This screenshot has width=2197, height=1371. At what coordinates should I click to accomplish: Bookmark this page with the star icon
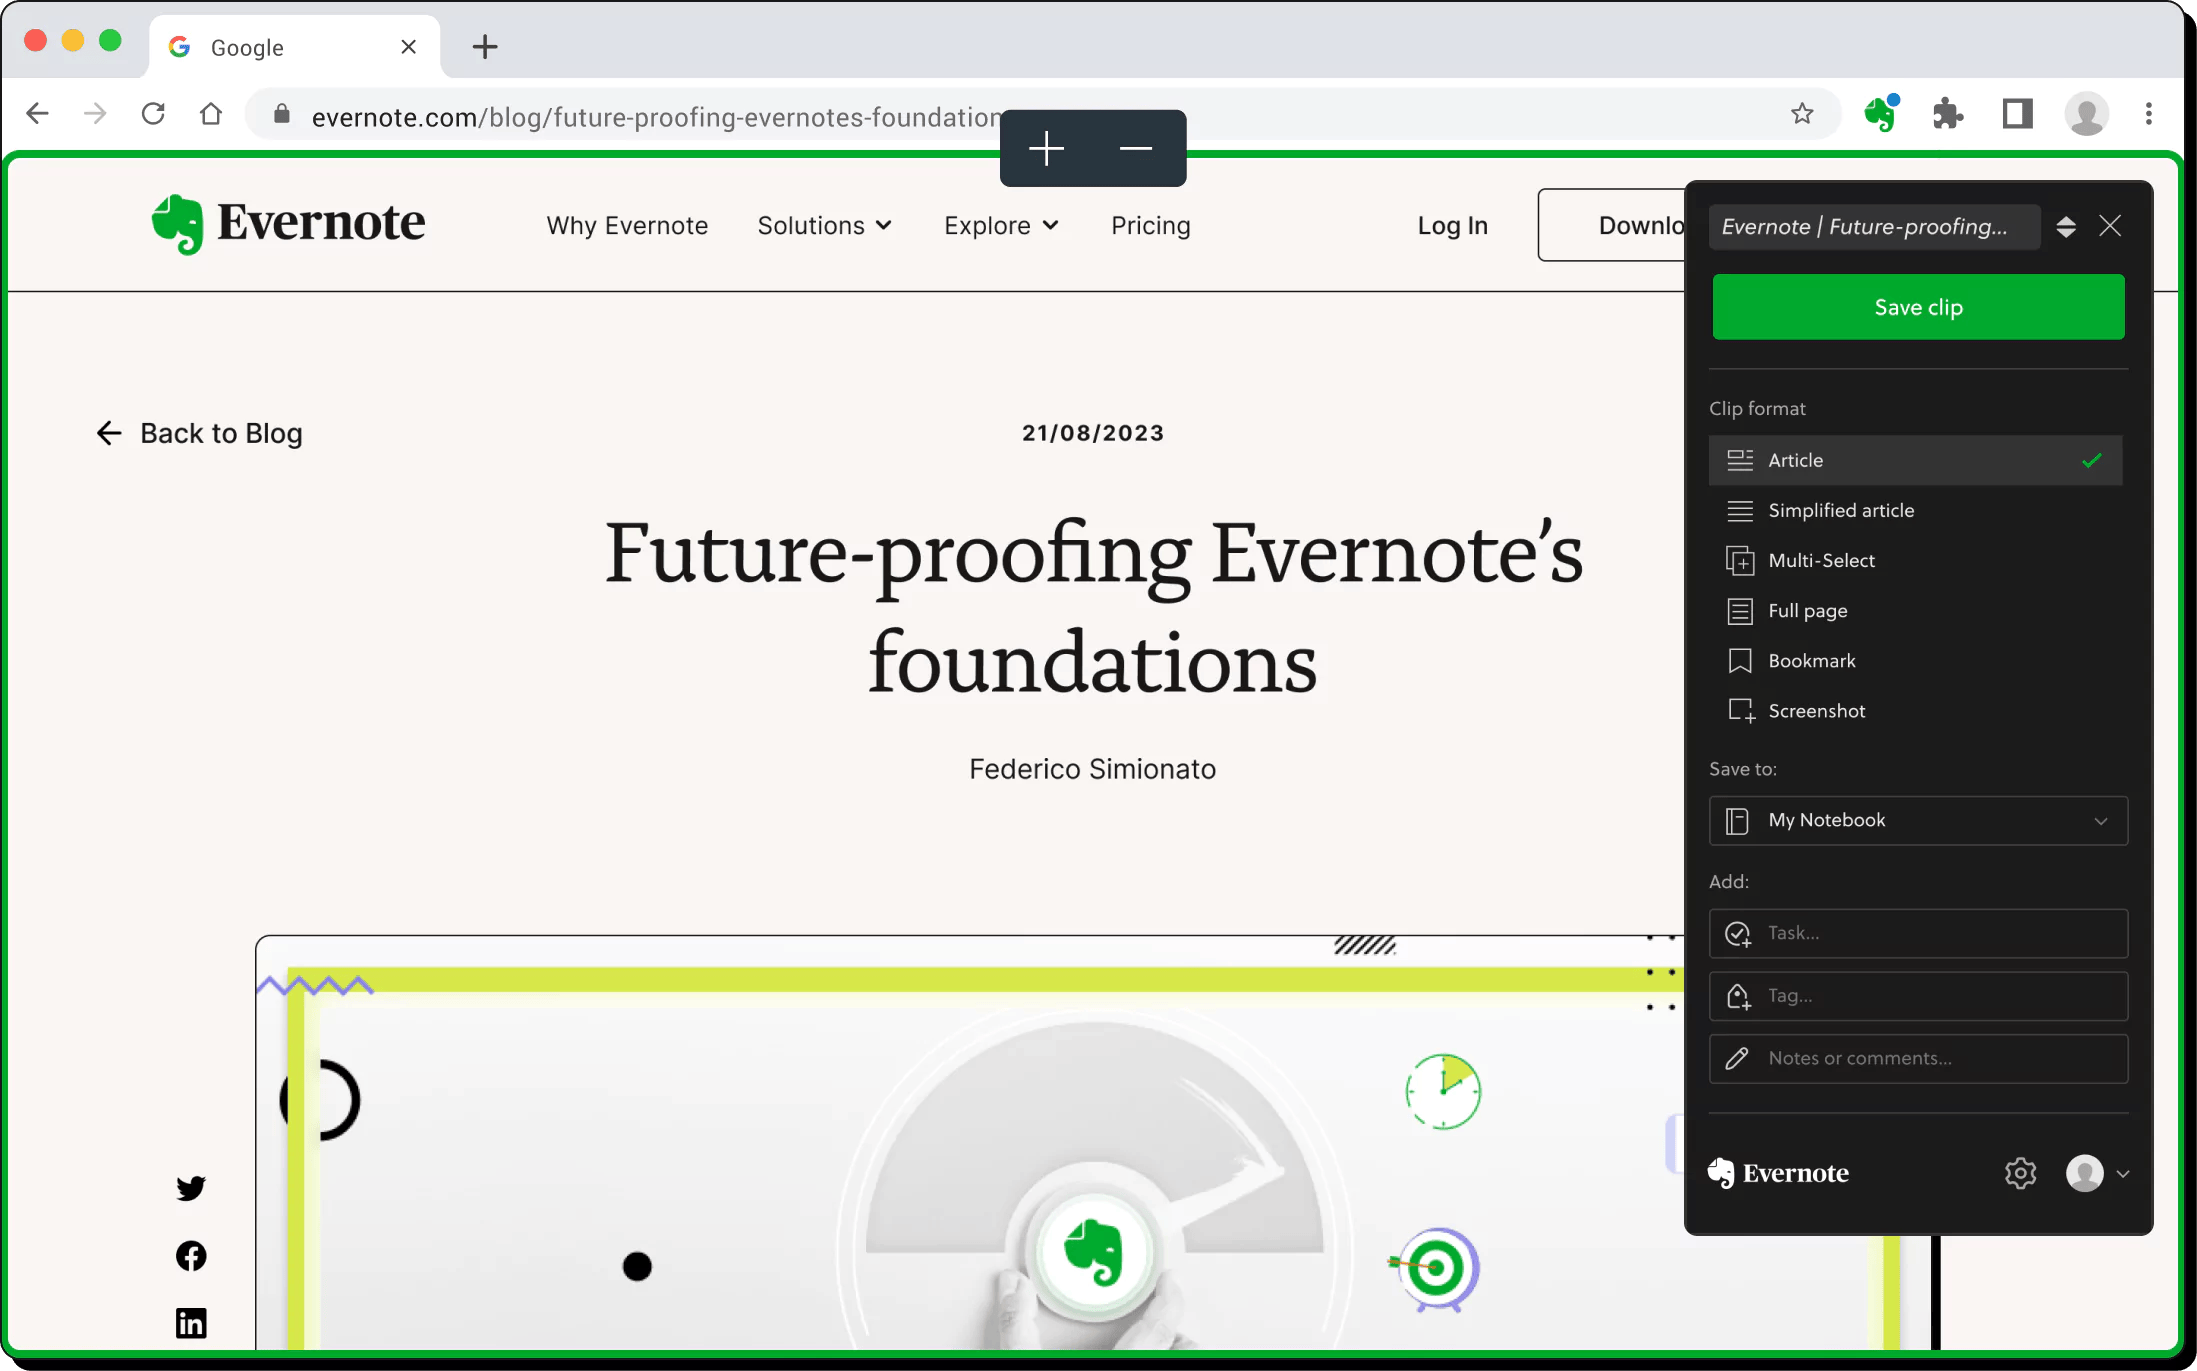[x=1802, y=114]
